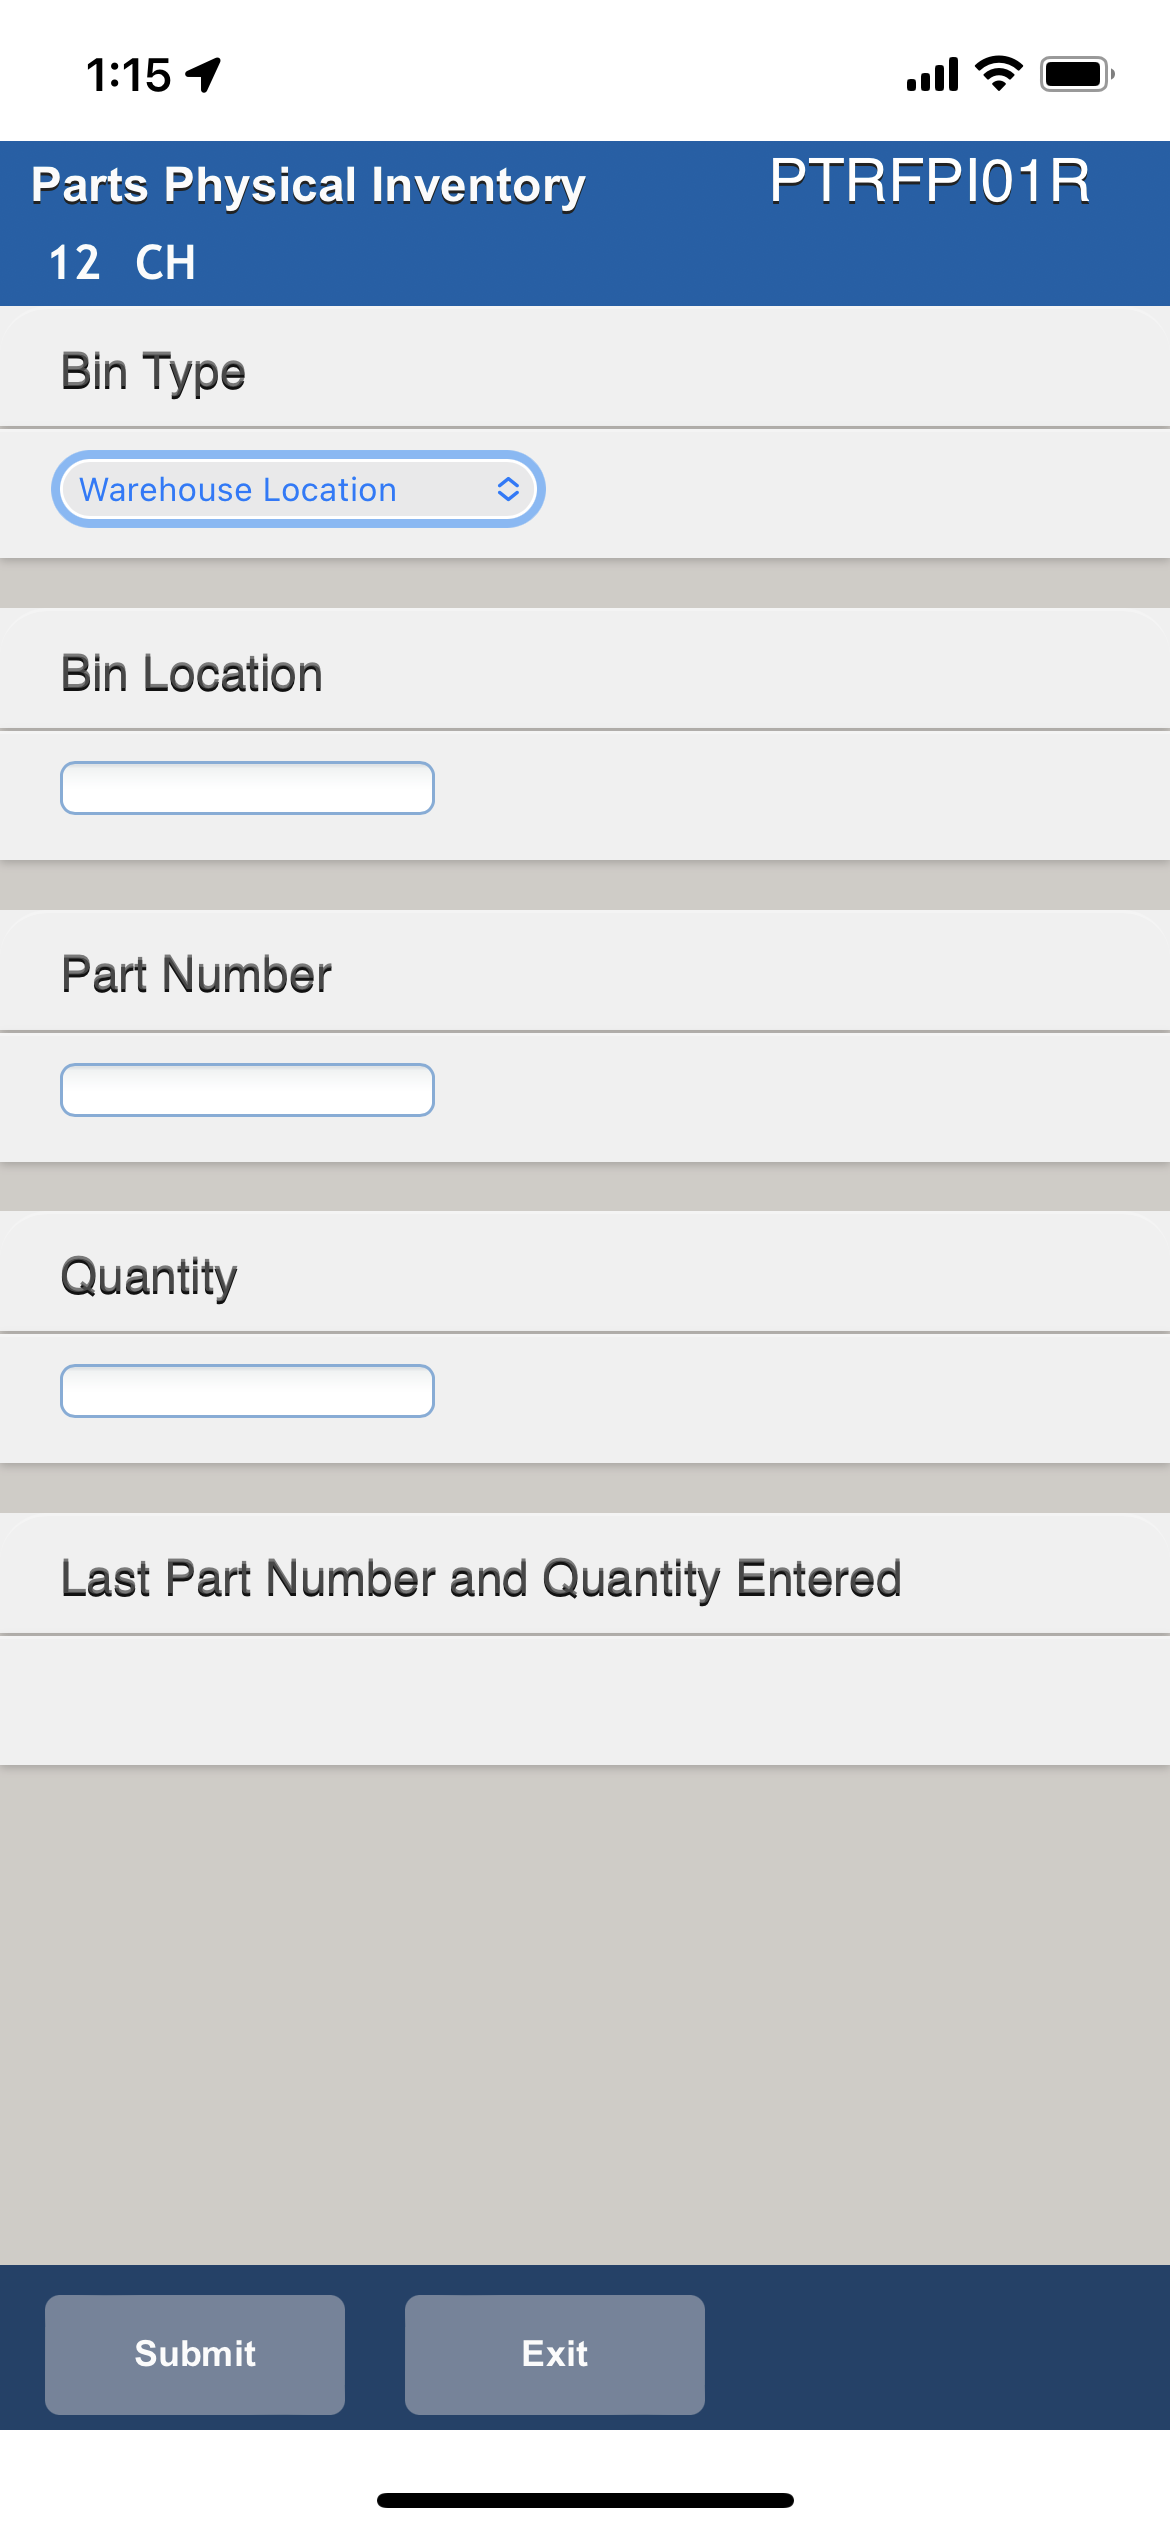Tap the home indicator bar at bottom
The height and width of the screenshot is (2532, 1170).
585,2500
